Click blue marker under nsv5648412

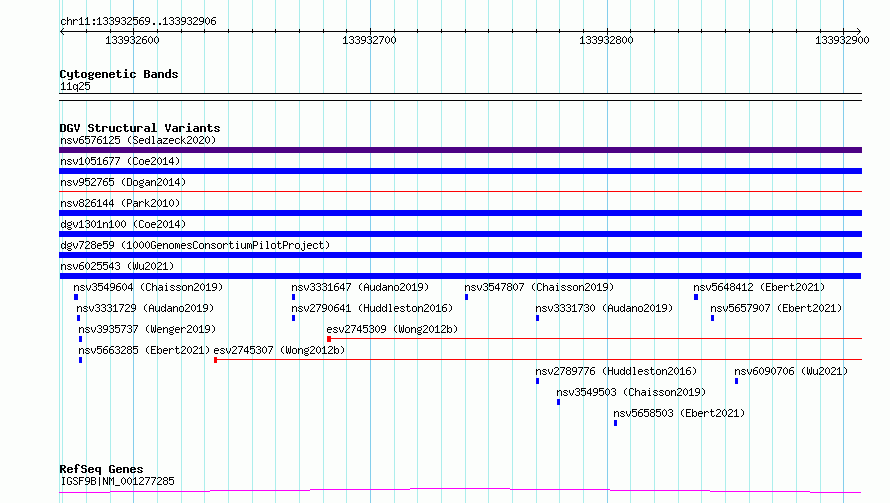[696, 297]
